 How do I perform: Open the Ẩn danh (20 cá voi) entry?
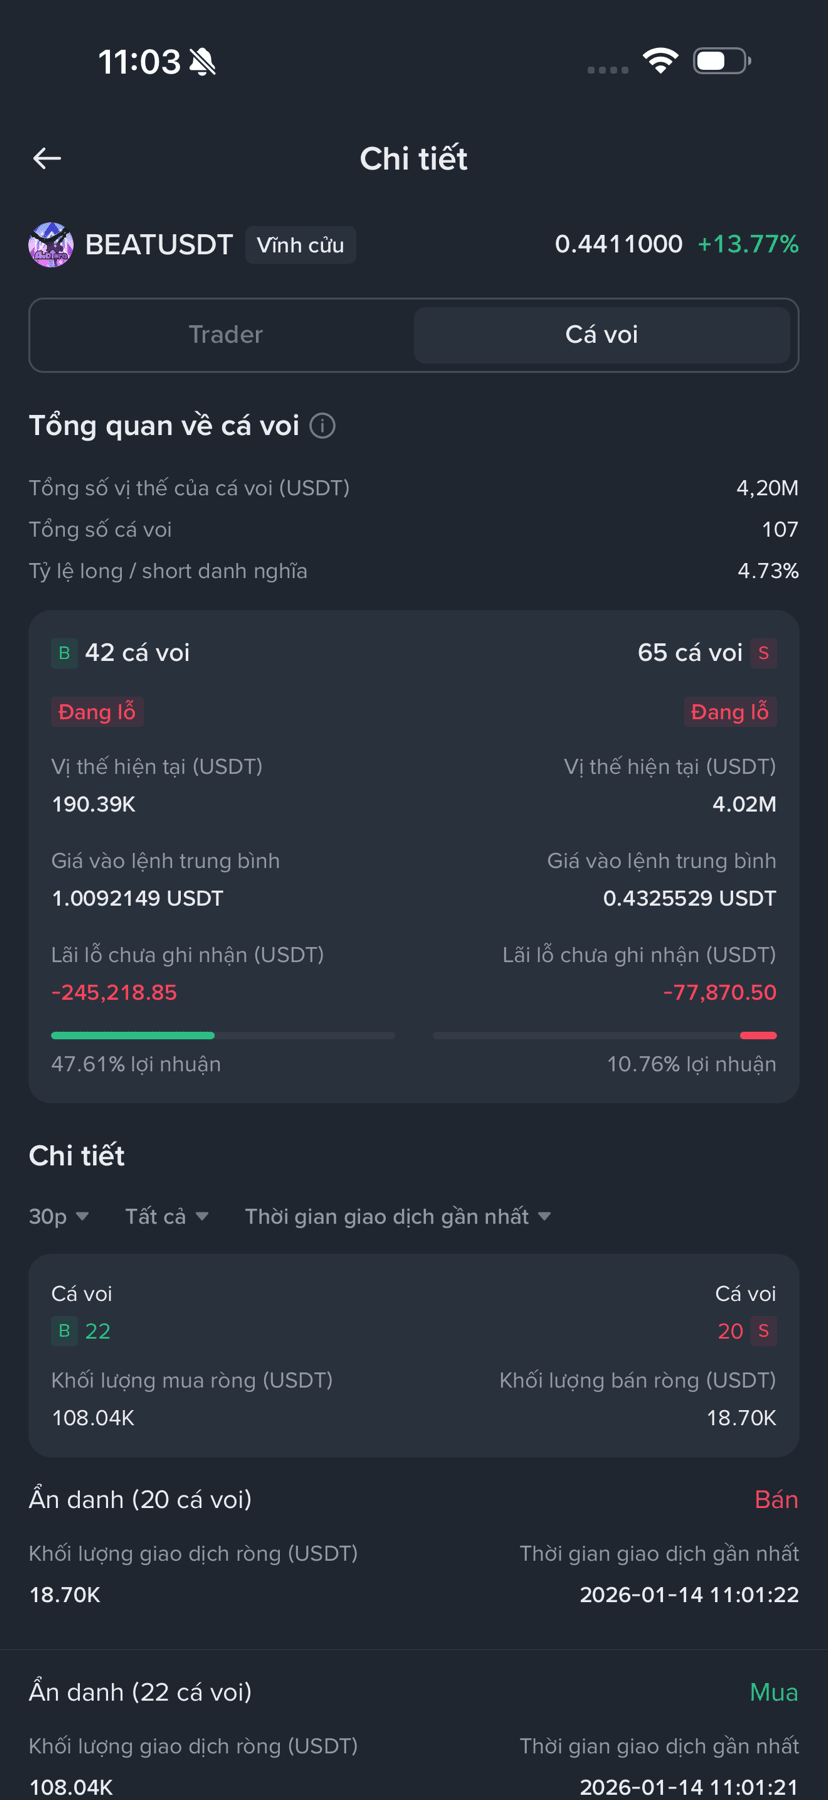click(x=414, y=1548)
